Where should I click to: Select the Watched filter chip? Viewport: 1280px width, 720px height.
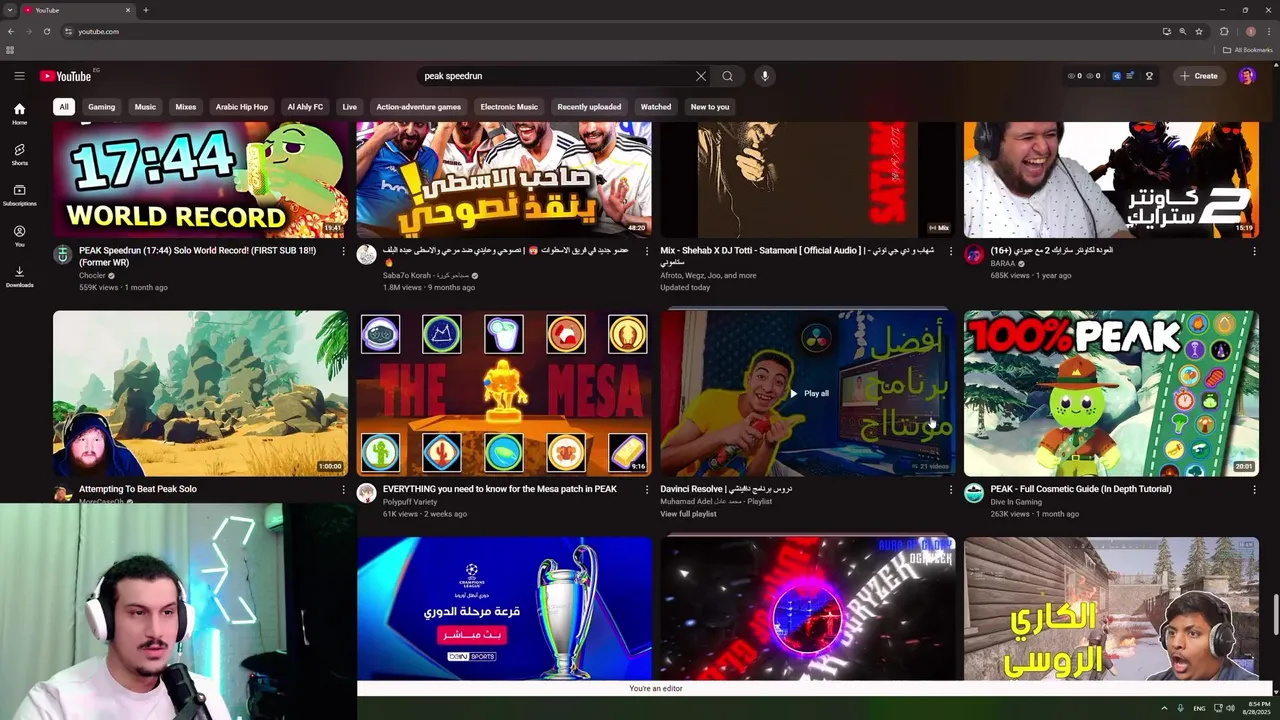656,107
